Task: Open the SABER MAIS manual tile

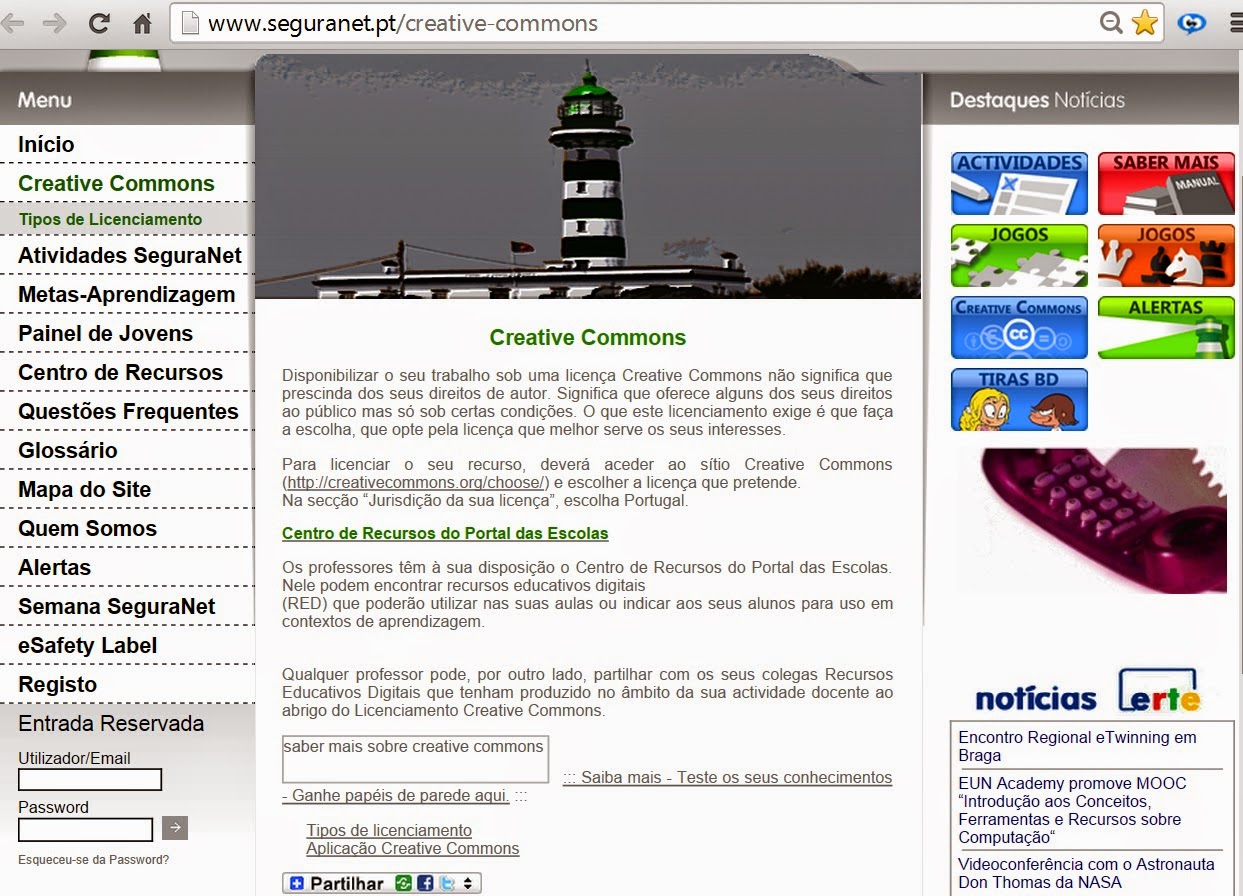Action: 1166,183
